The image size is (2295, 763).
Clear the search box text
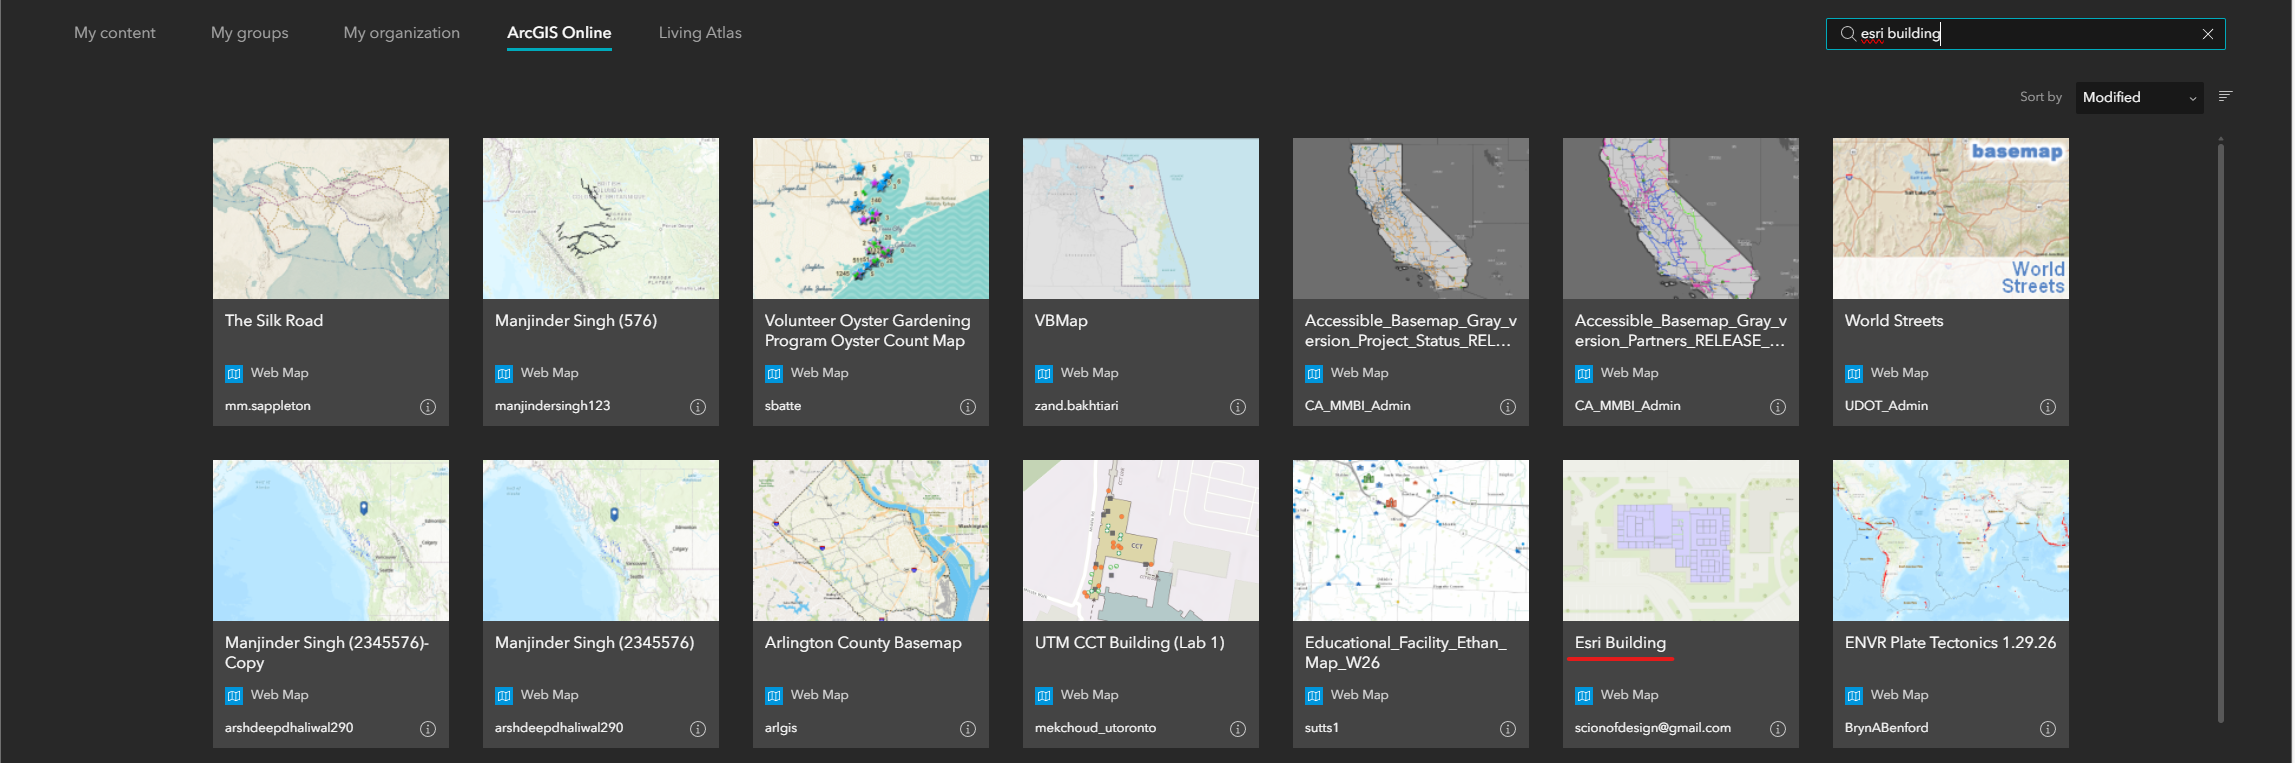[2208, 34]
